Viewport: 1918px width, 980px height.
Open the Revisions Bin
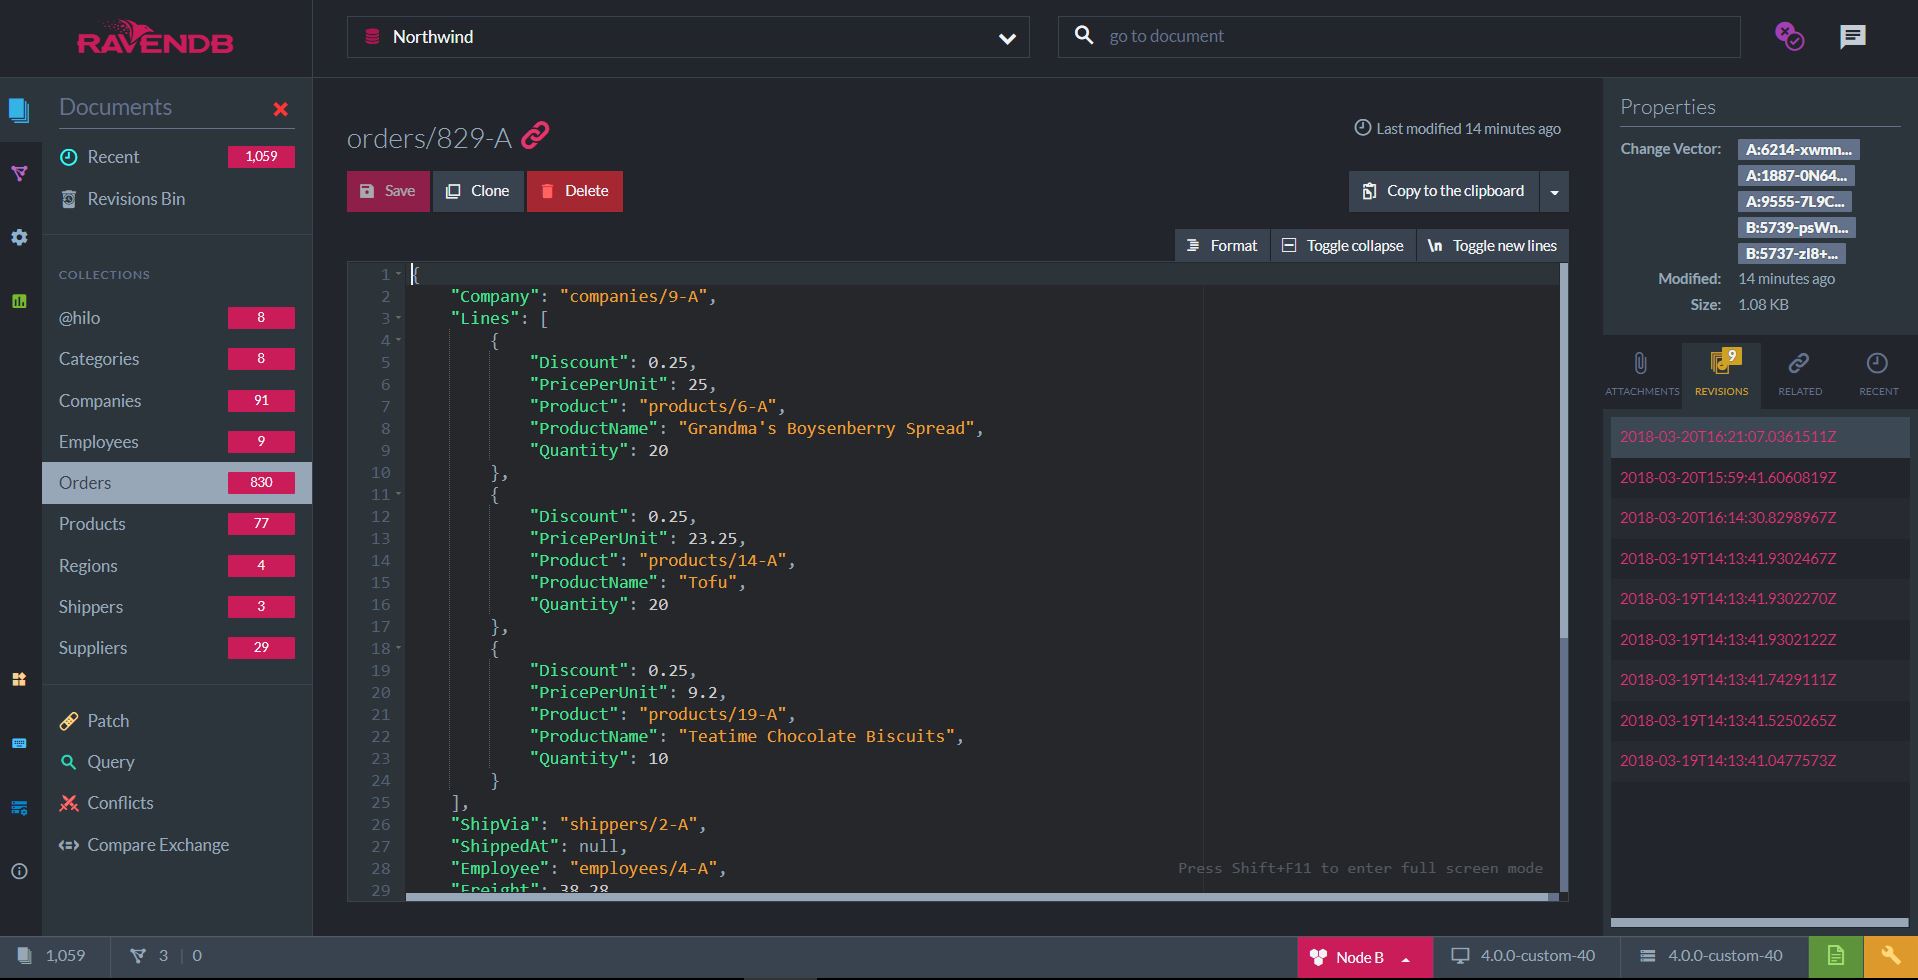tap(177, 199)
